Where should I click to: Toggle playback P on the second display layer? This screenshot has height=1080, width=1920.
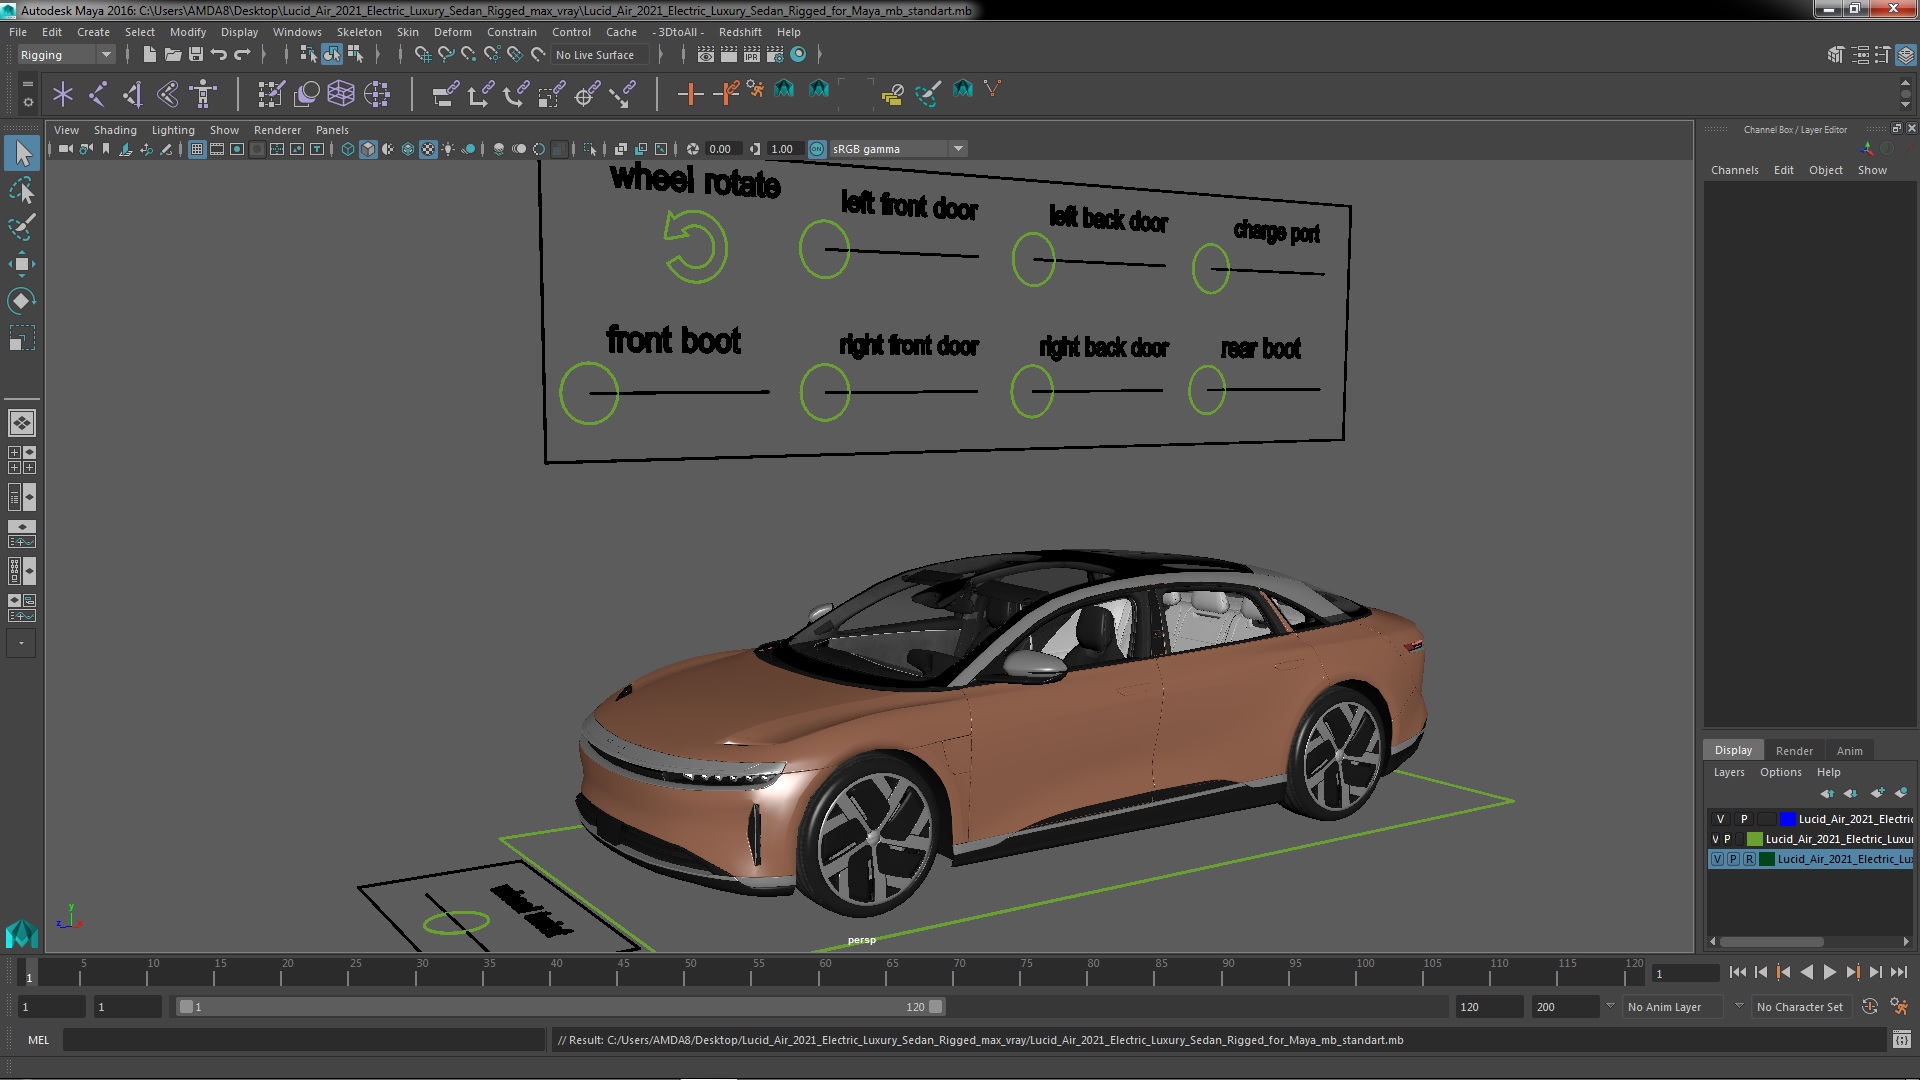click(x=1727, y=839)
